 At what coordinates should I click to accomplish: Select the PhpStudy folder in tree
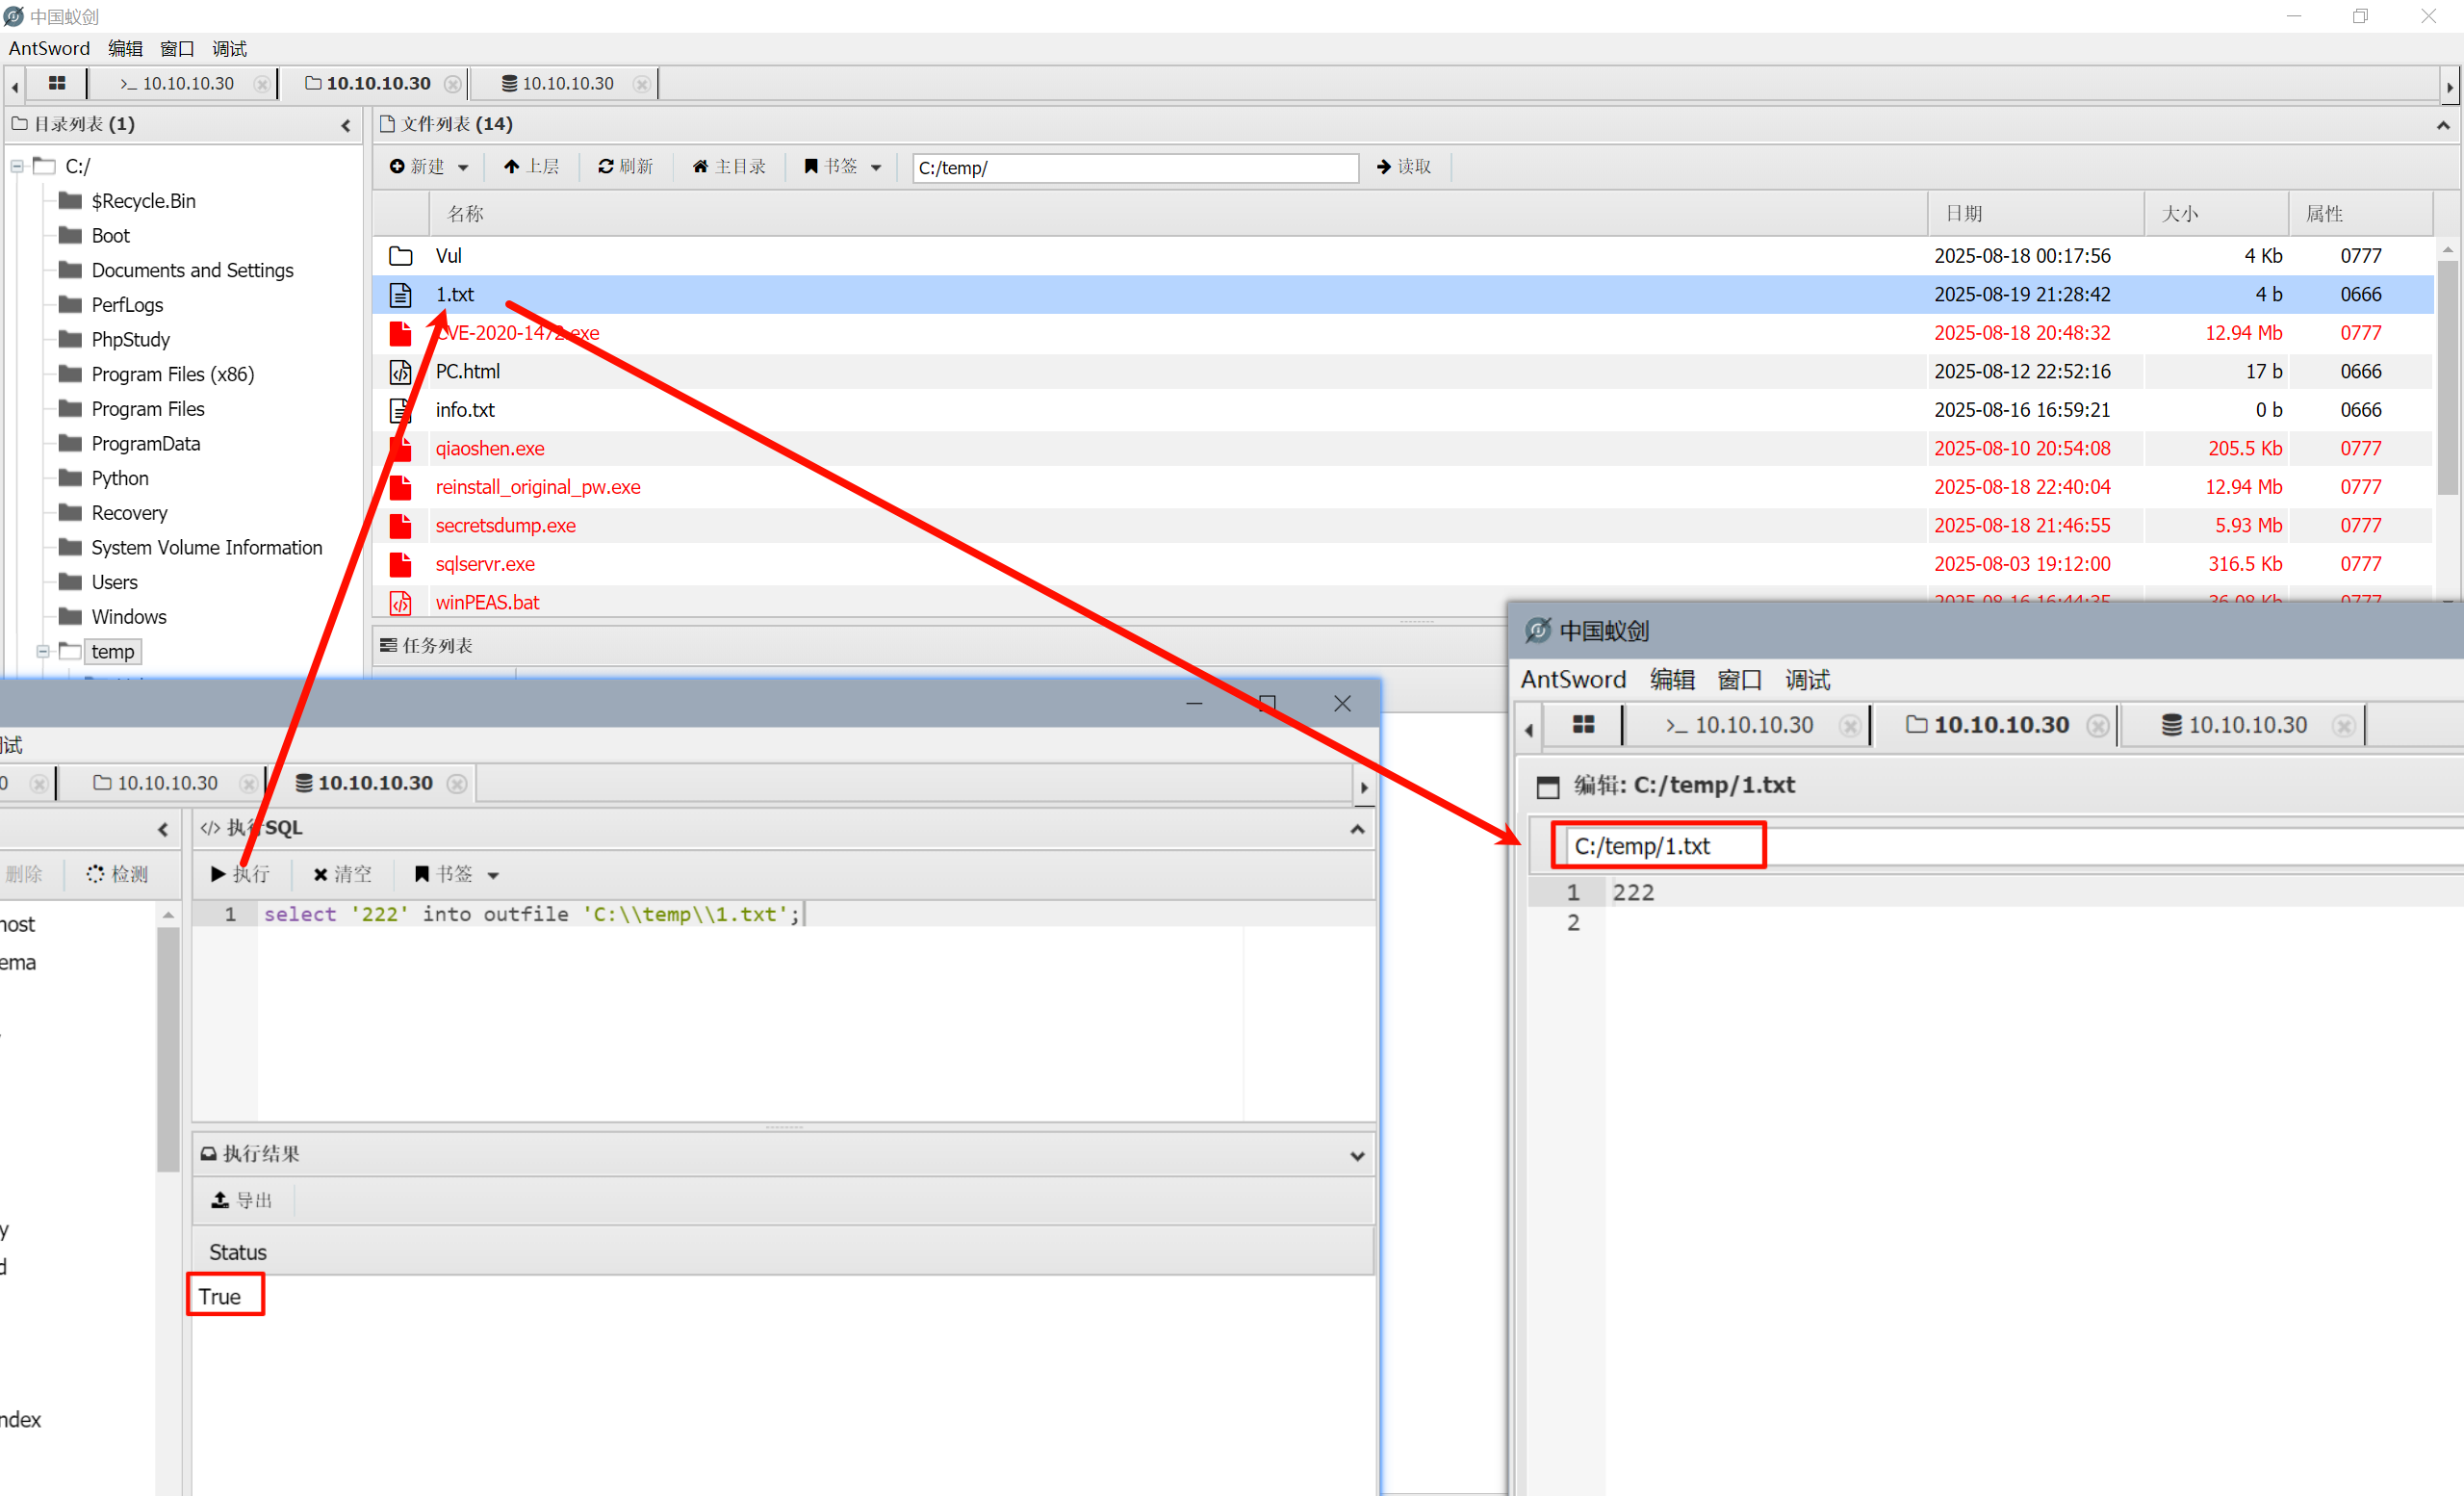pos(130,339)
